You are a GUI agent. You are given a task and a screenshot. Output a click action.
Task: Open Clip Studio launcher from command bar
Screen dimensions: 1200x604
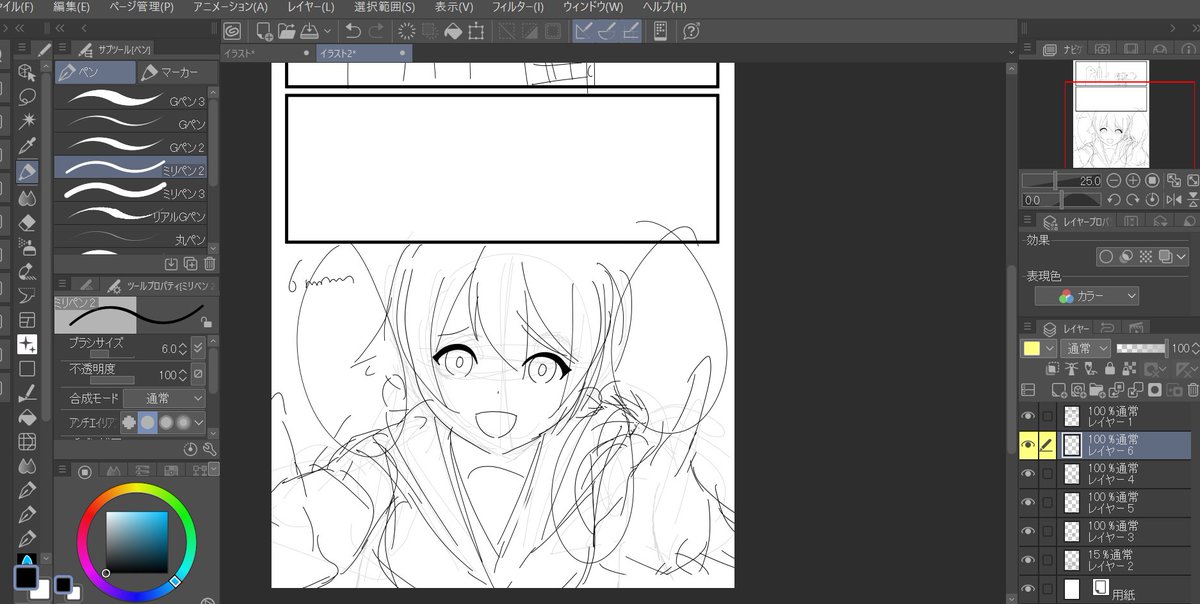coord(232,31)
